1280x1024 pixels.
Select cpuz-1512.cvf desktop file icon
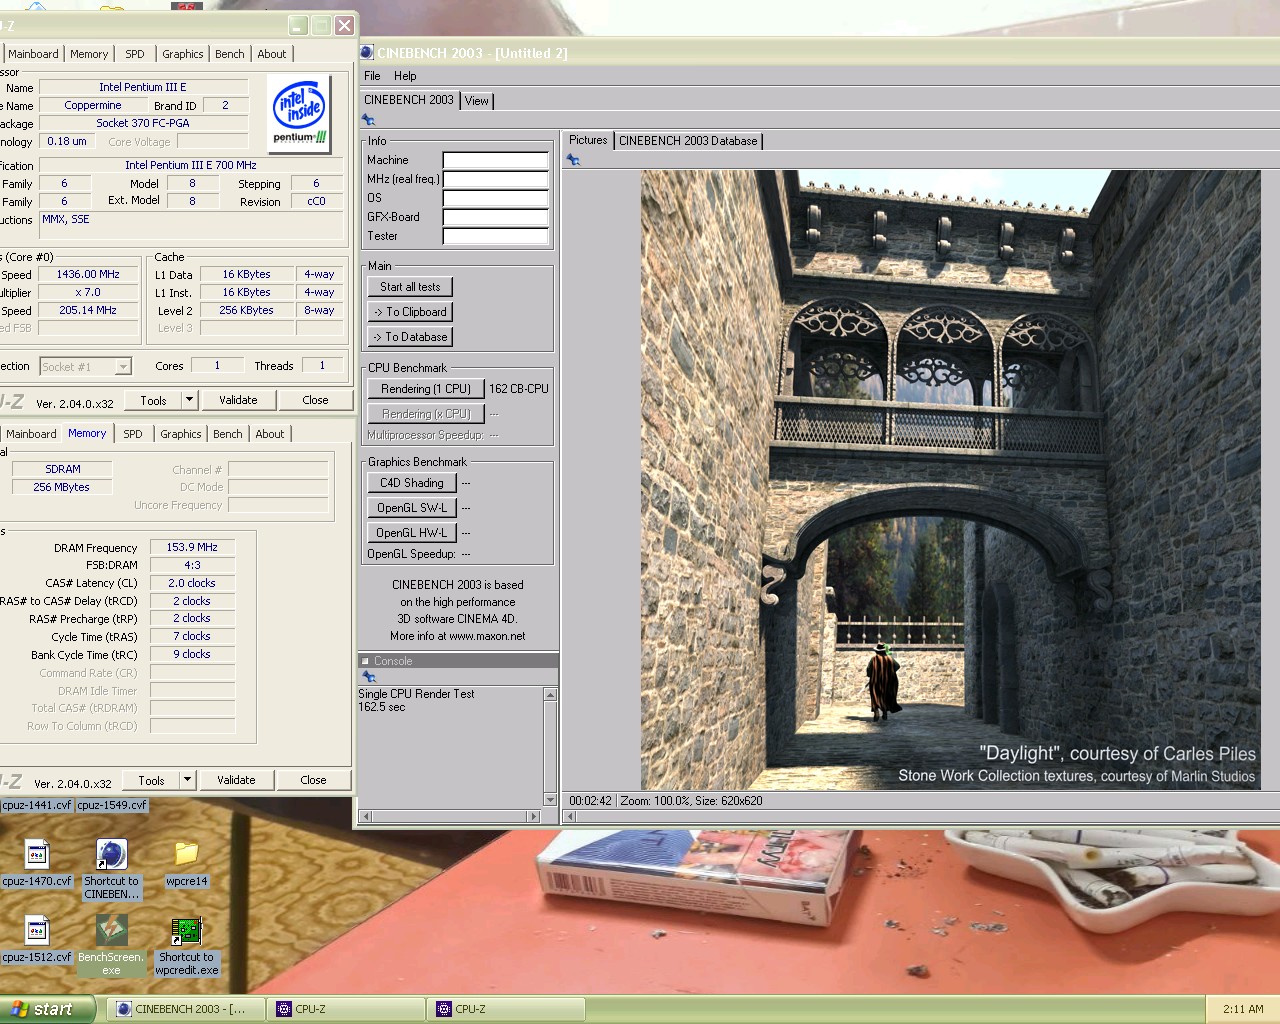pos(36,940)
